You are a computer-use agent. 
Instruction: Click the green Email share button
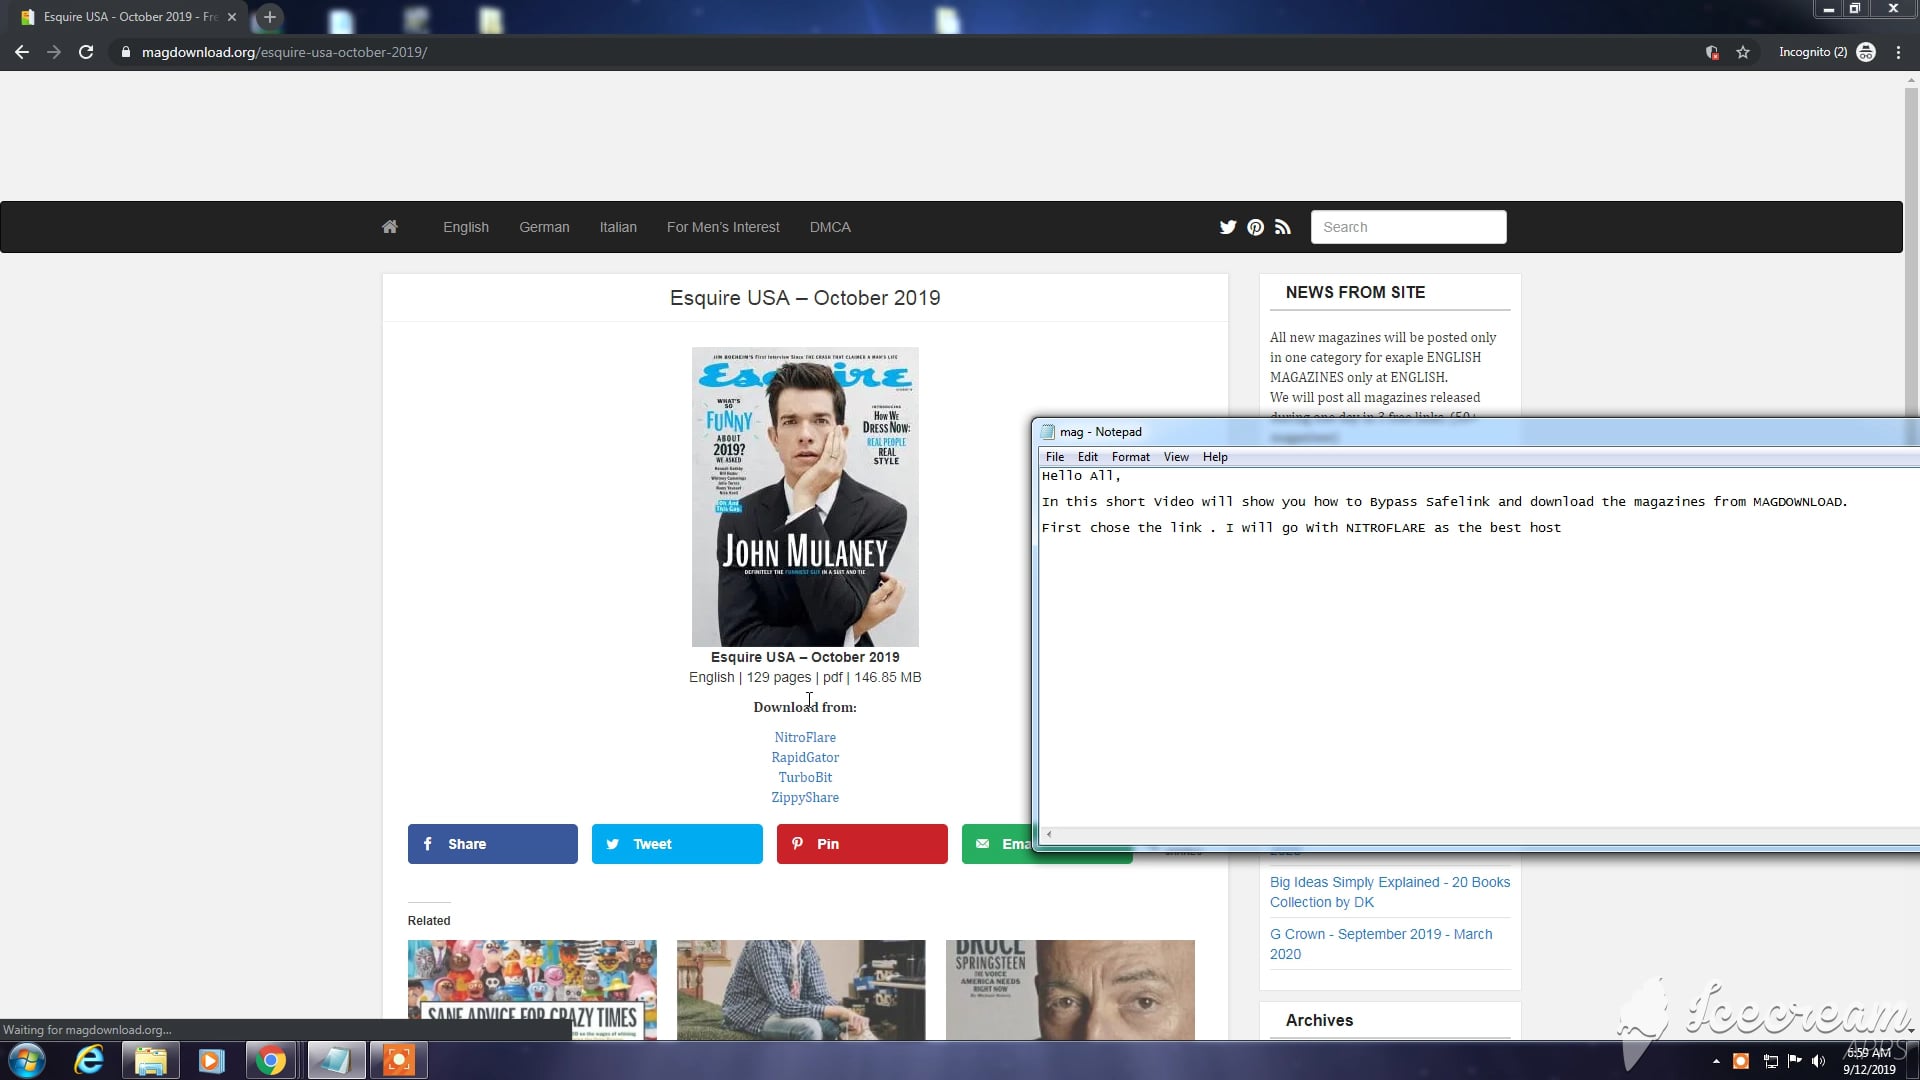[x=996, y=844]
